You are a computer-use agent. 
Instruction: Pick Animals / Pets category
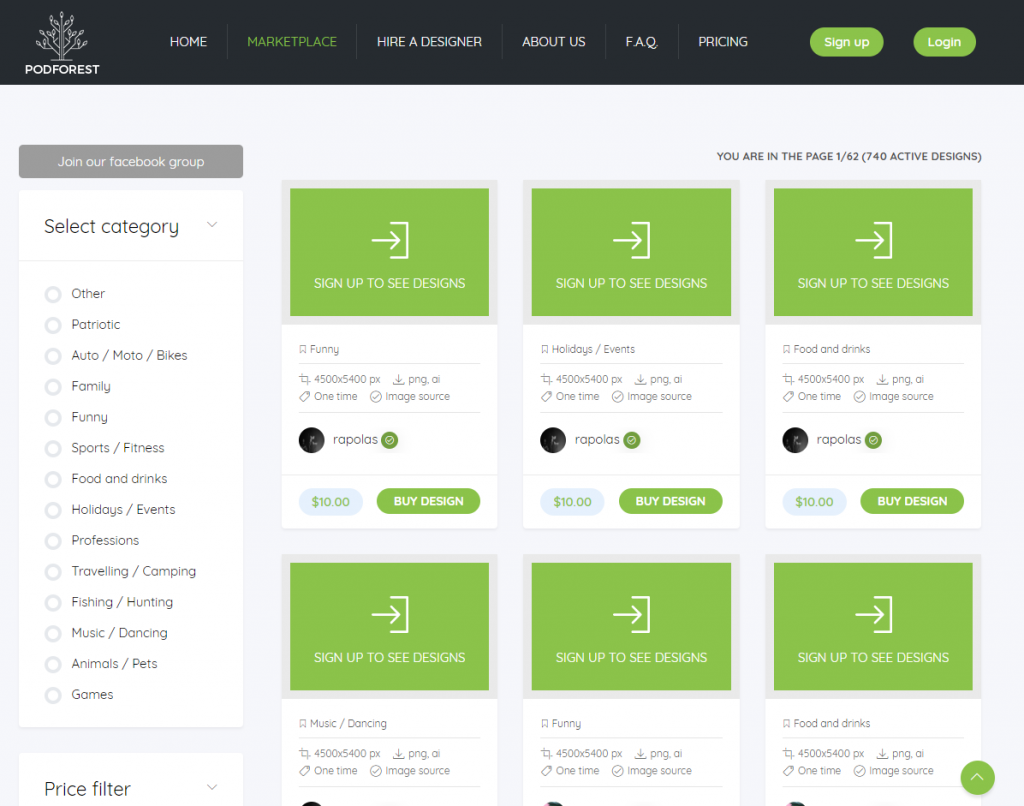[x=53, y=664]
